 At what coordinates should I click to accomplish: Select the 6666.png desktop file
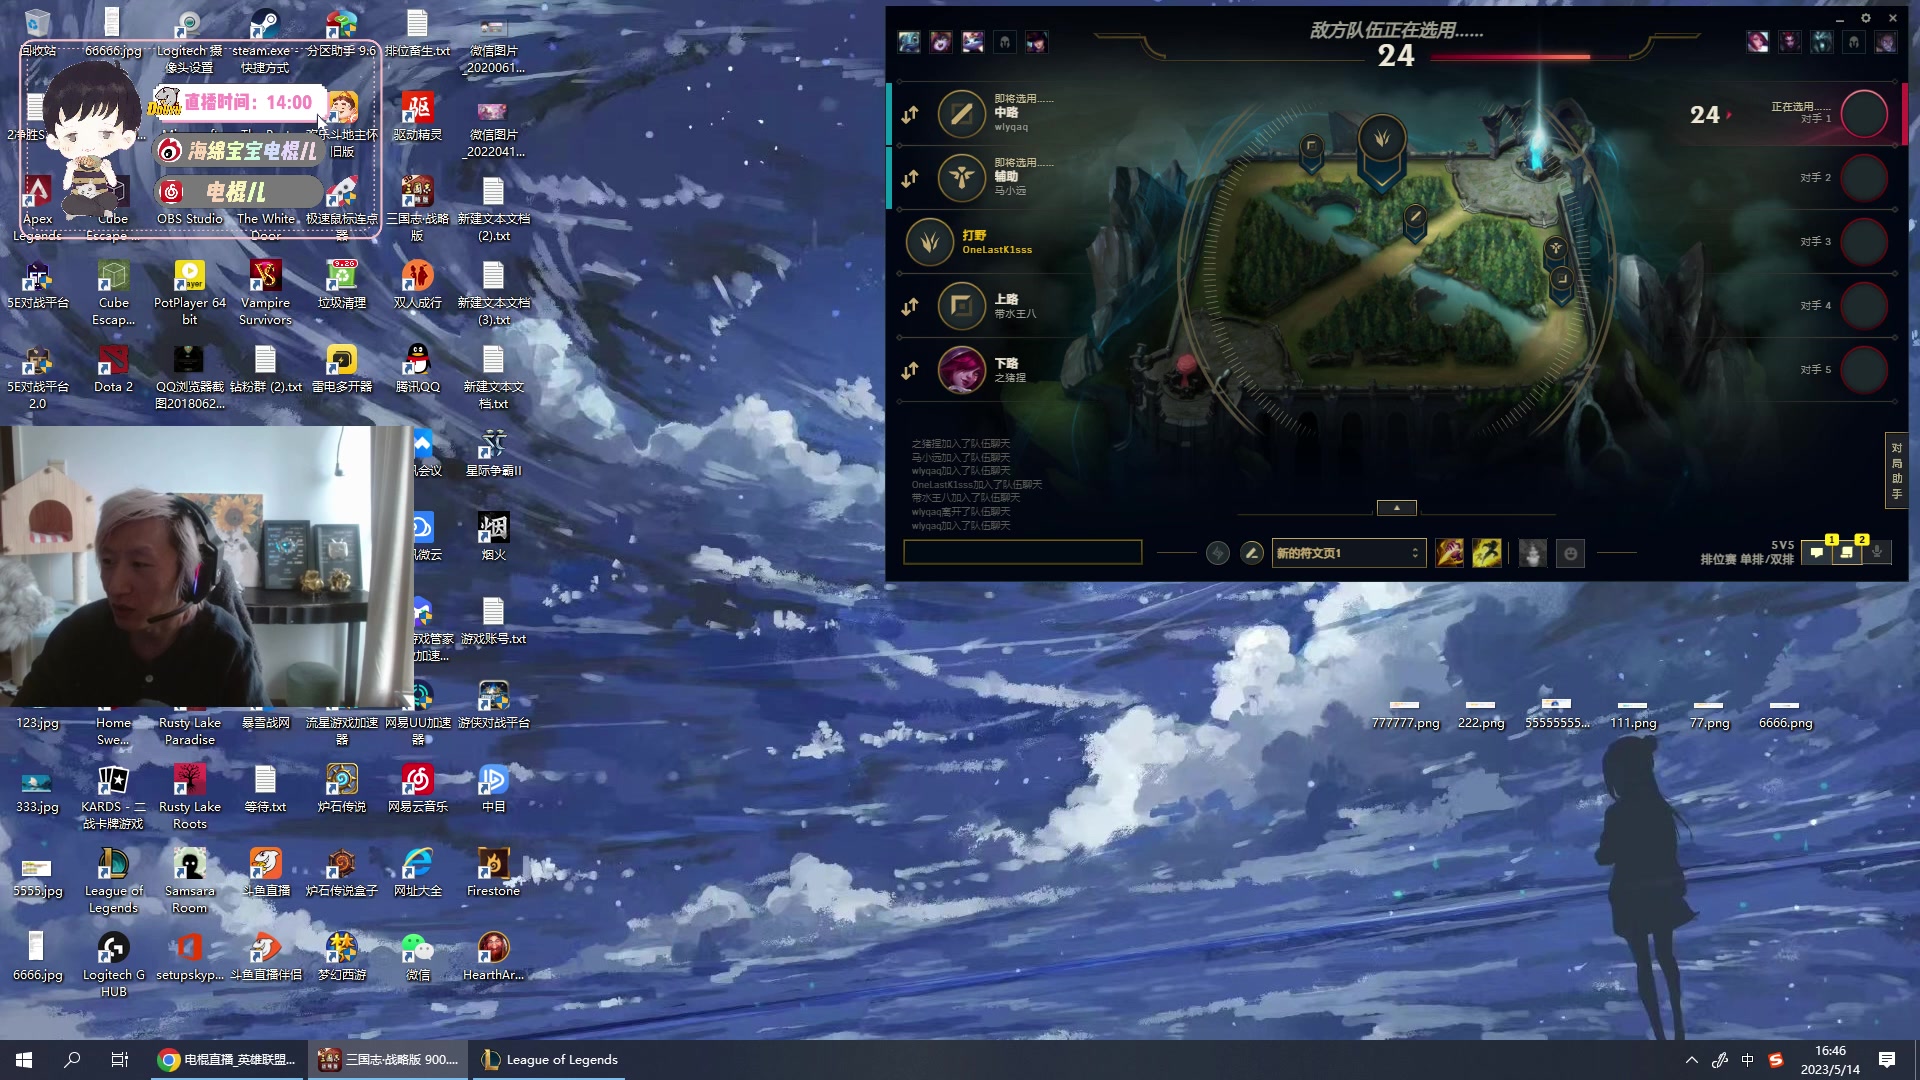1785,716
